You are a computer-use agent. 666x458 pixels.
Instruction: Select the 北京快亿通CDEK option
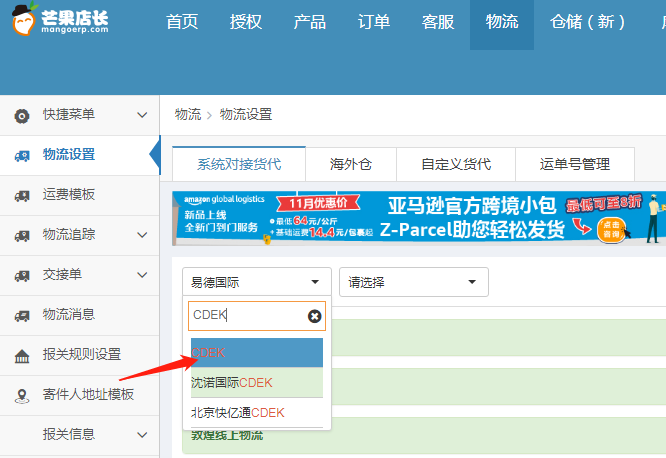257,413
